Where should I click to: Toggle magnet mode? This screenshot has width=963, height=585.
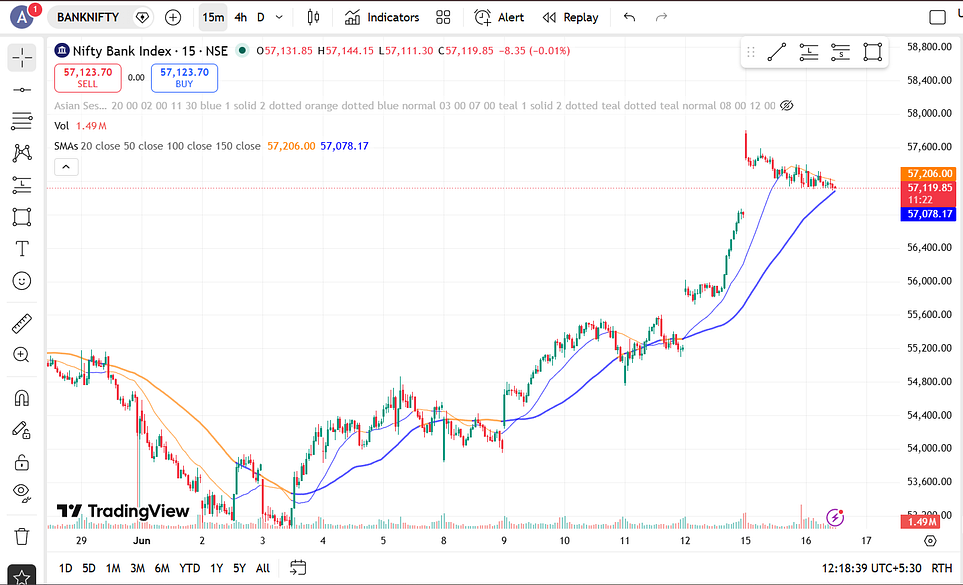(x=22, y=398)
